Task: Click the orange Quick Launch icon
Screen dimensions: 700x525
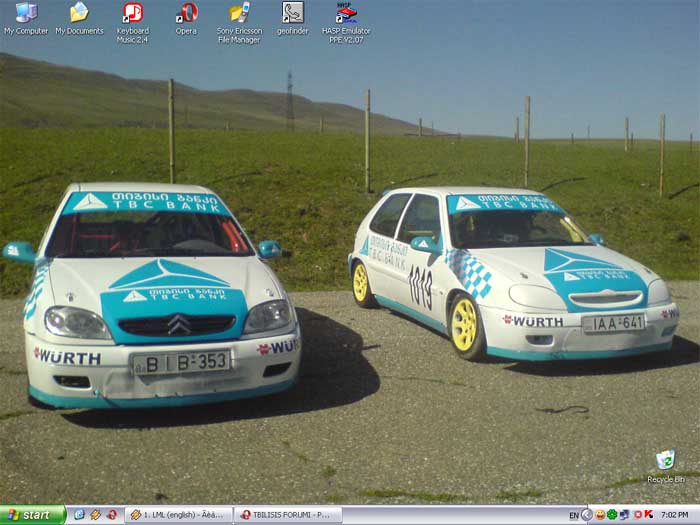Action: 96,515
